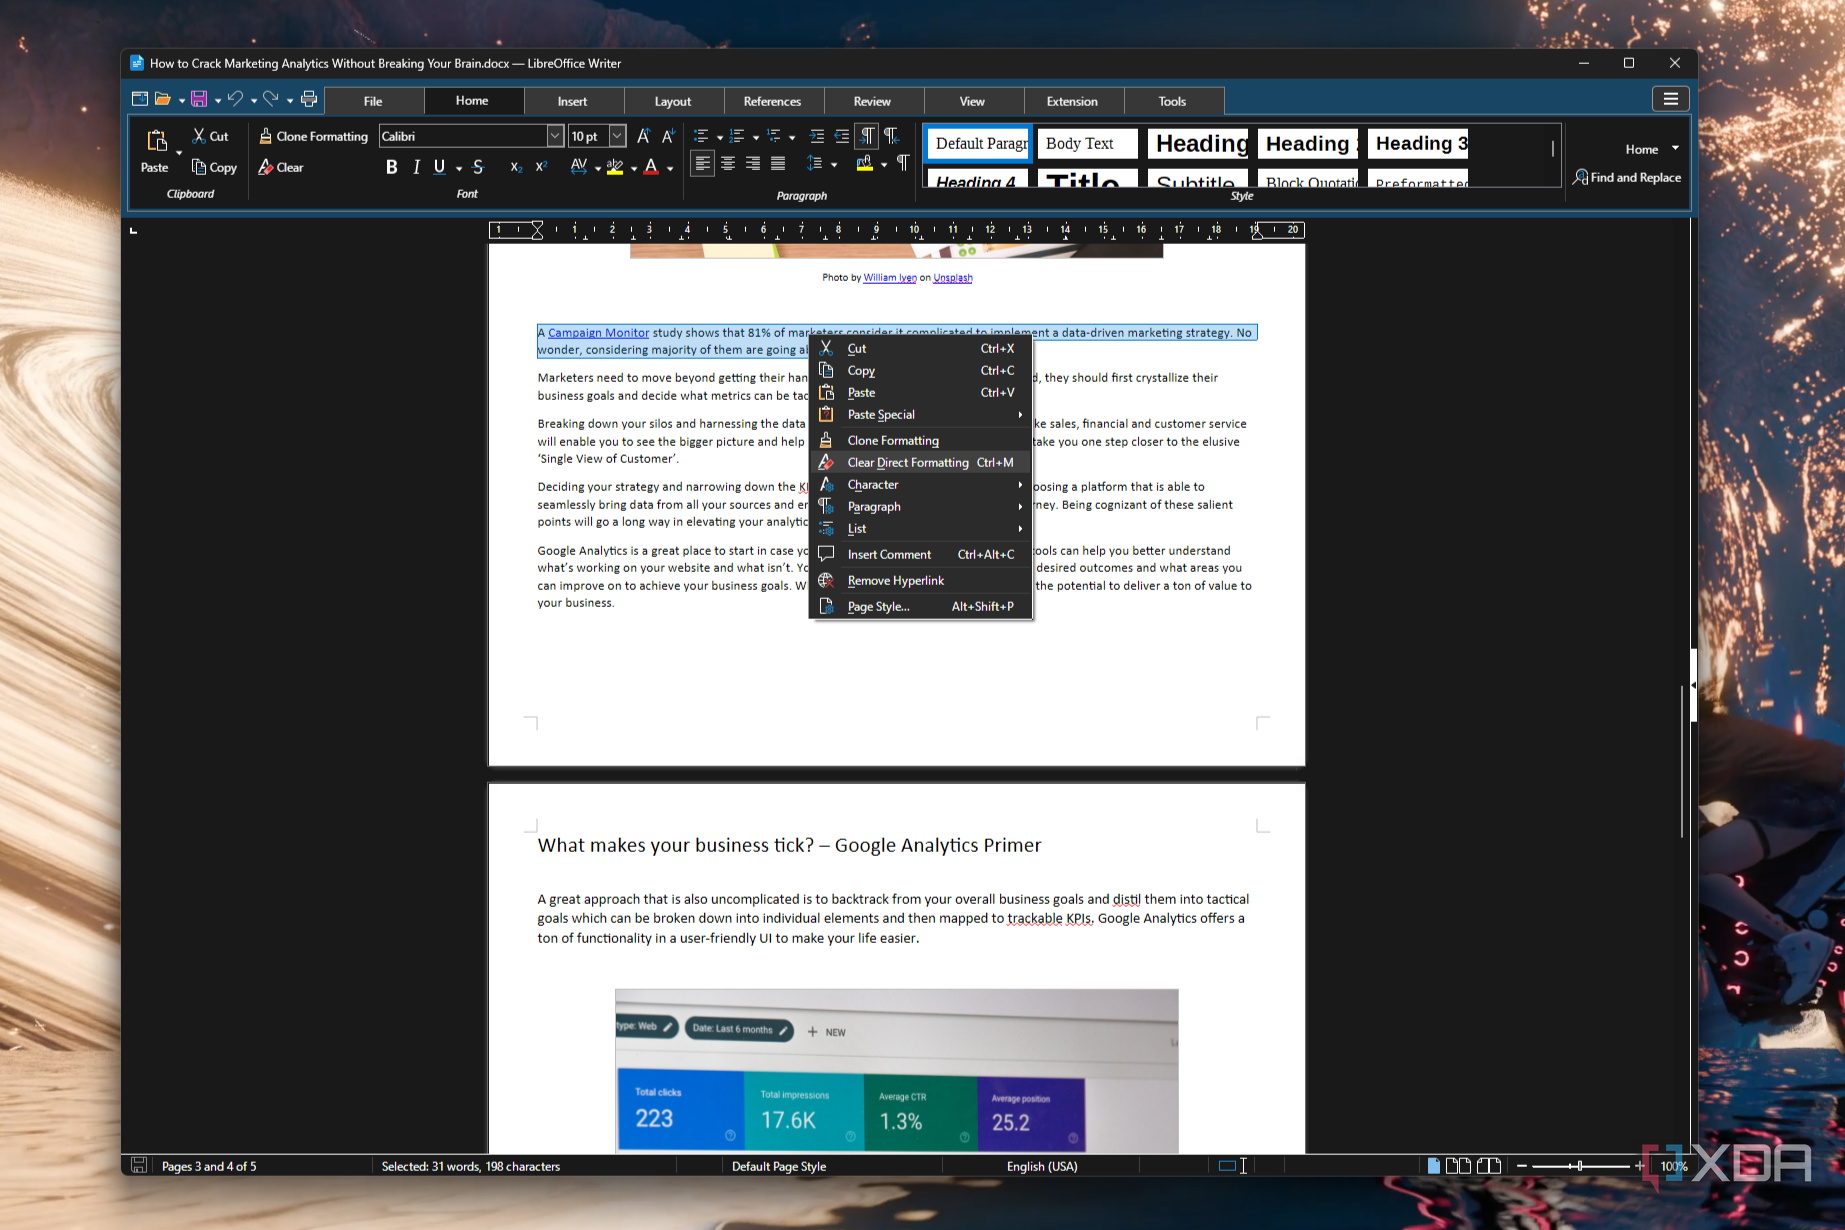Click the character spacing AV icon
The height and width of the screenshot is (1230, 1845).
coord(579,167)
